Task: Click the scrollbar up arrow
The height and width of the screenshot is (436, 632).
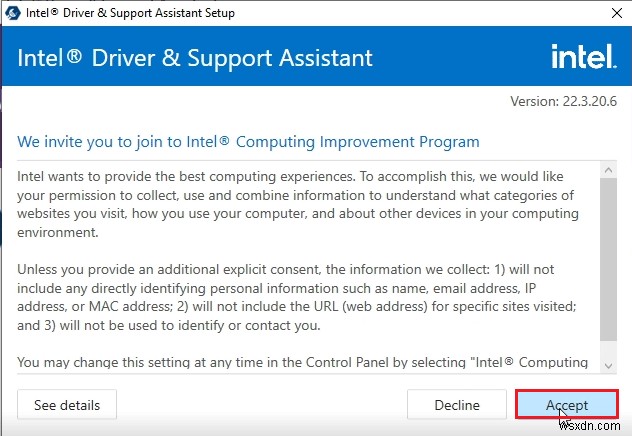Action: pyautogui.click(x=609, y=170)
